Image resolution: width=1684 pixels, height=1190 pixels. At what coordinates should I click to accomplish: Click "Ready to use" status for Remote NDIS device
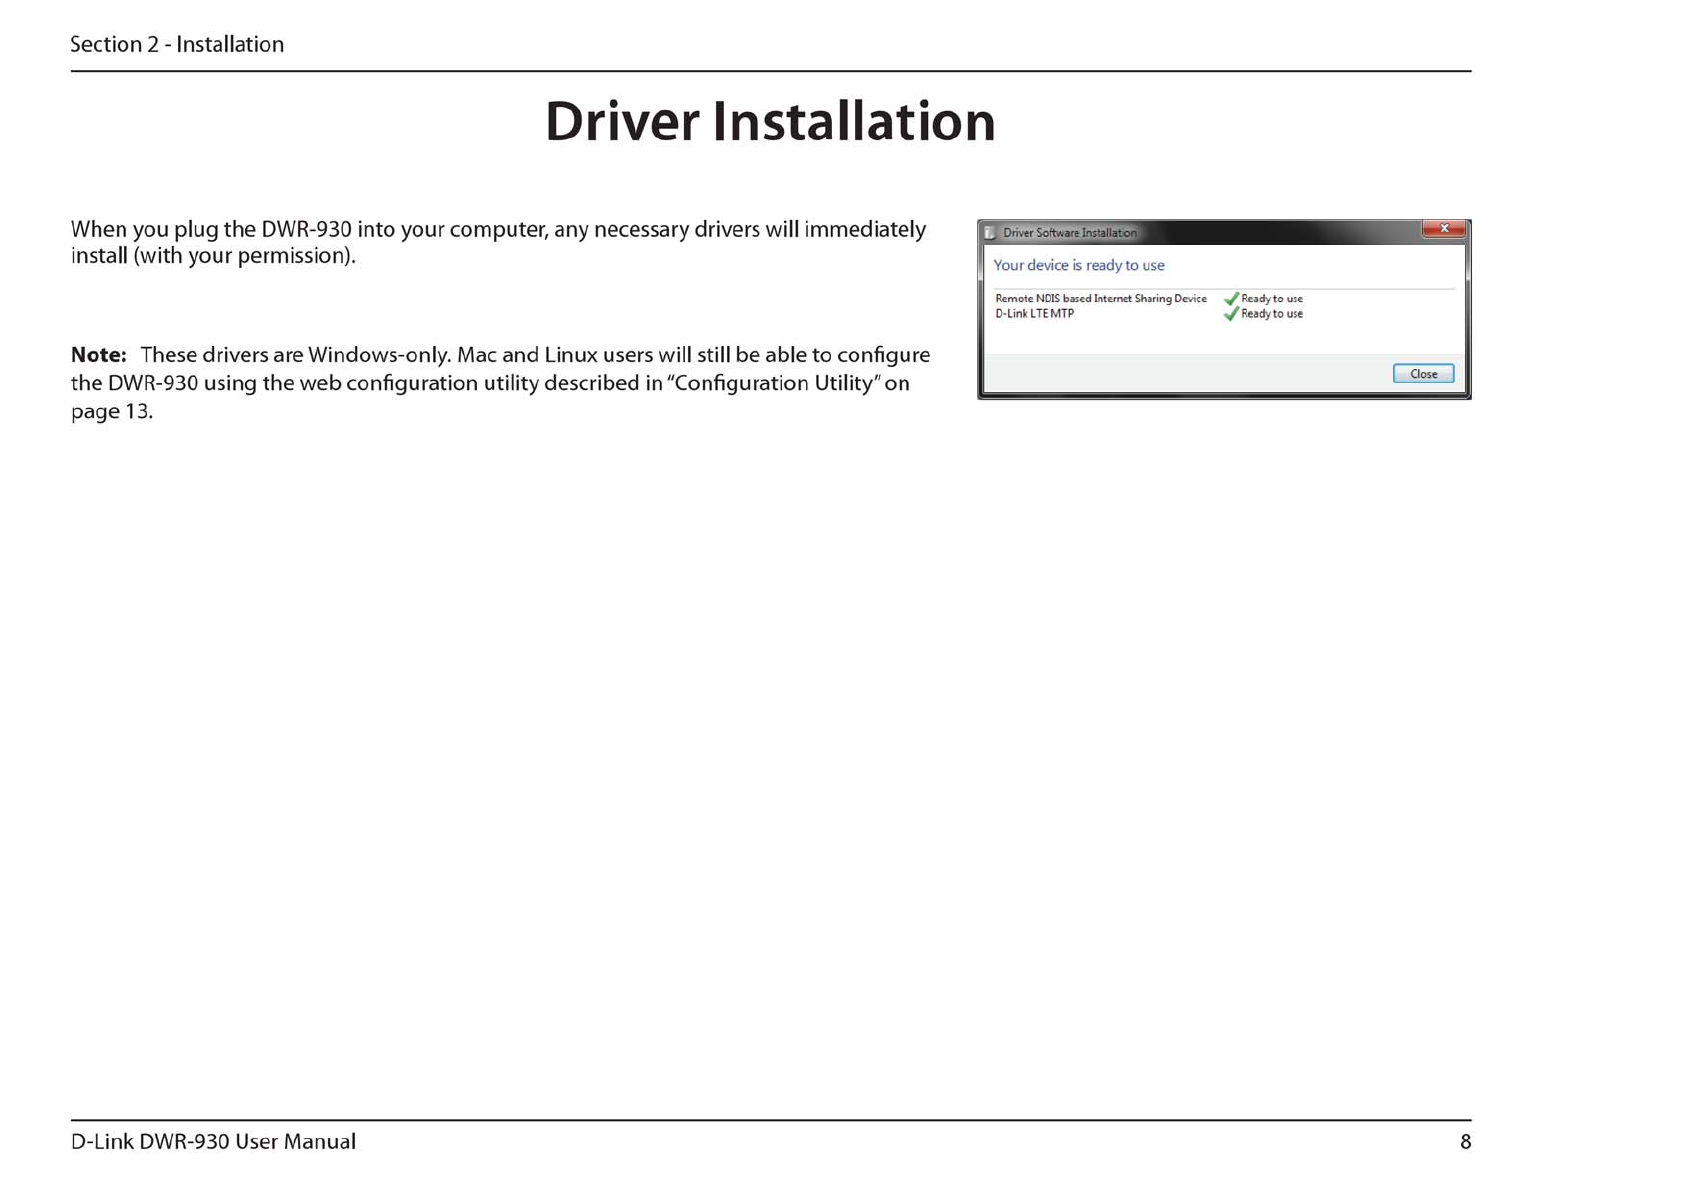tap(1272, 298)
